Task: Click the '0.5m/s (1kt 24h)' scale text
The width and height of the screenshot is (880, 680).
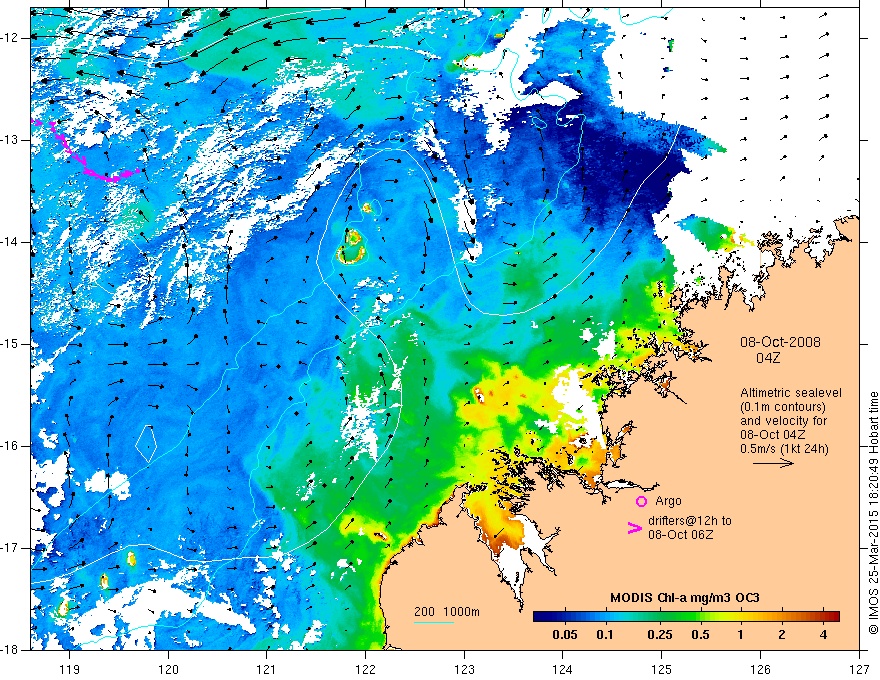Action: 785,448
